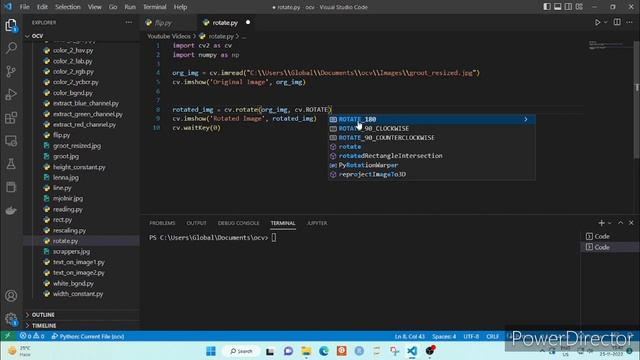
Task: Open the Edit menu
Action: click(x=42, y=7)
